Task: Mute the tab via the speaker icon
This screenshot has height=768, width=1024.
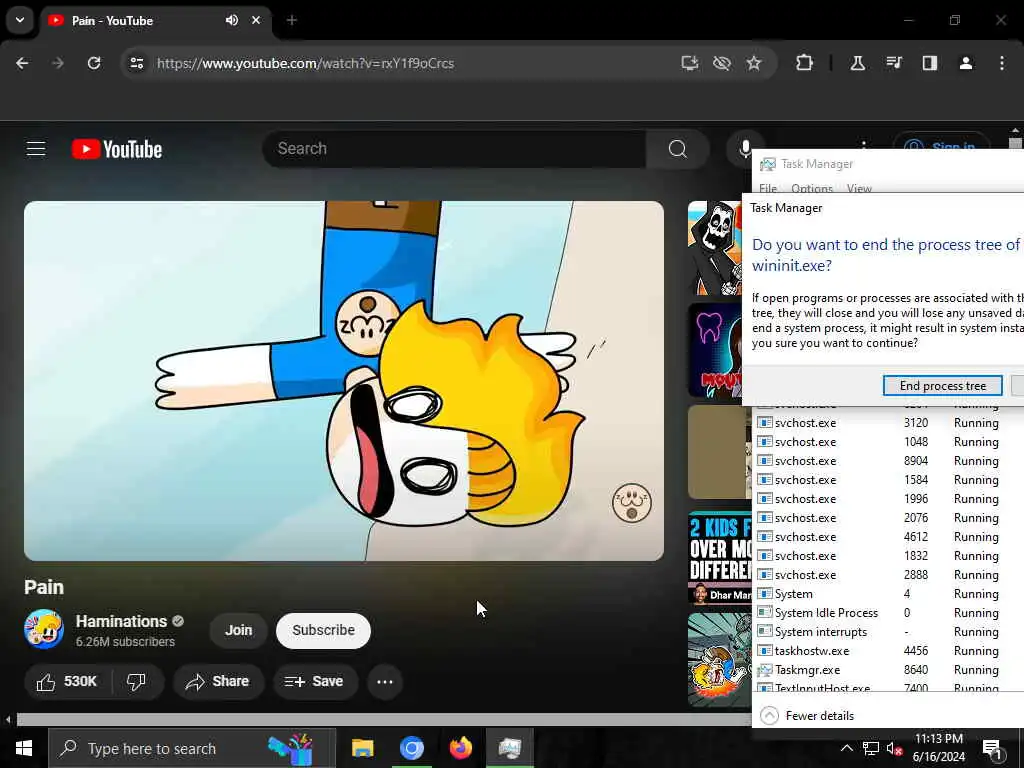Action: (232, 20)
